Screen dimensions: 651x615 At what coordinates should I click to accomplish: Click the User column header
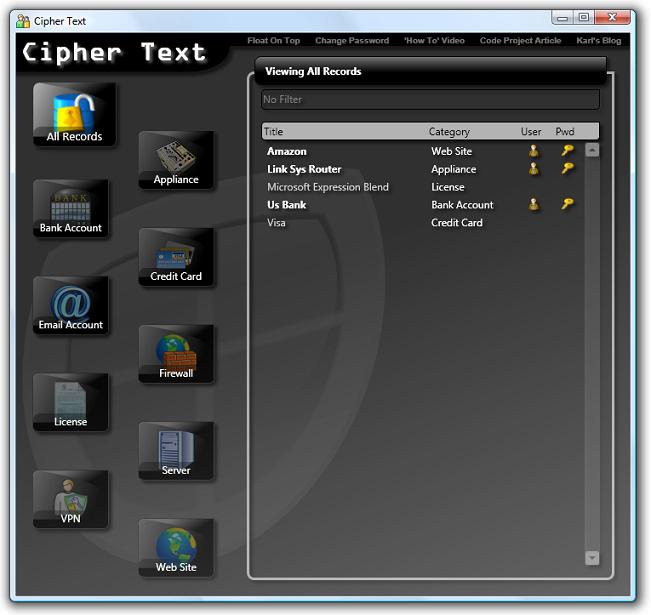[x=531, y=132]
